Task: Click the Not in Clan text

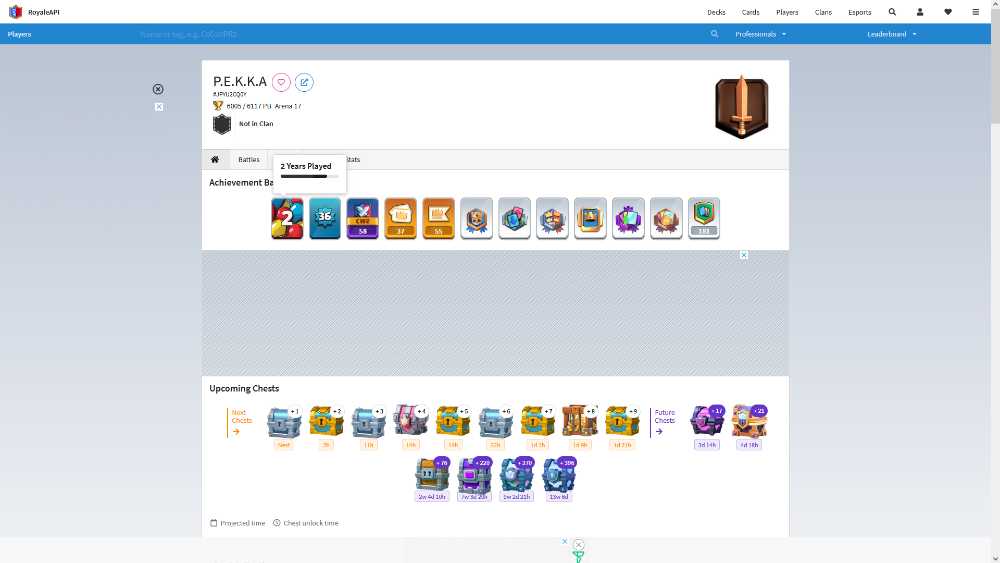Action: (256, 124)
